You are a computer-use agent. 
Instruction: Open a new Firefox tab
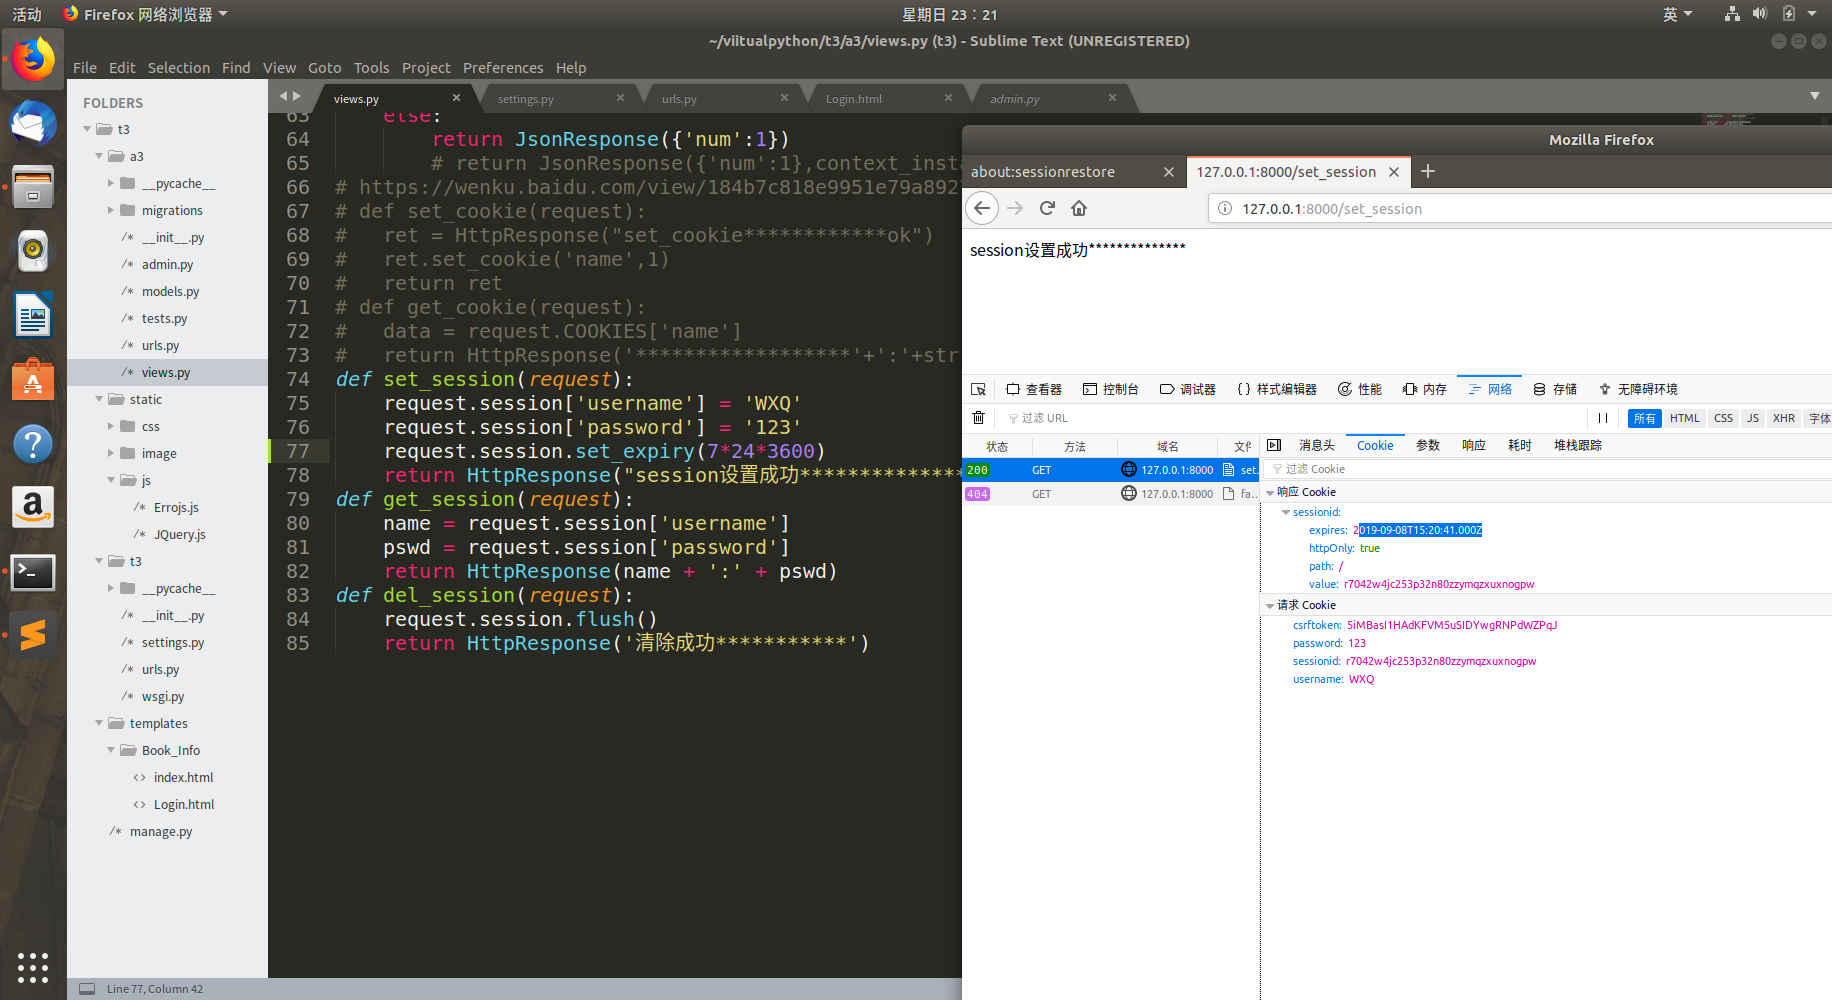(1428, 171)
